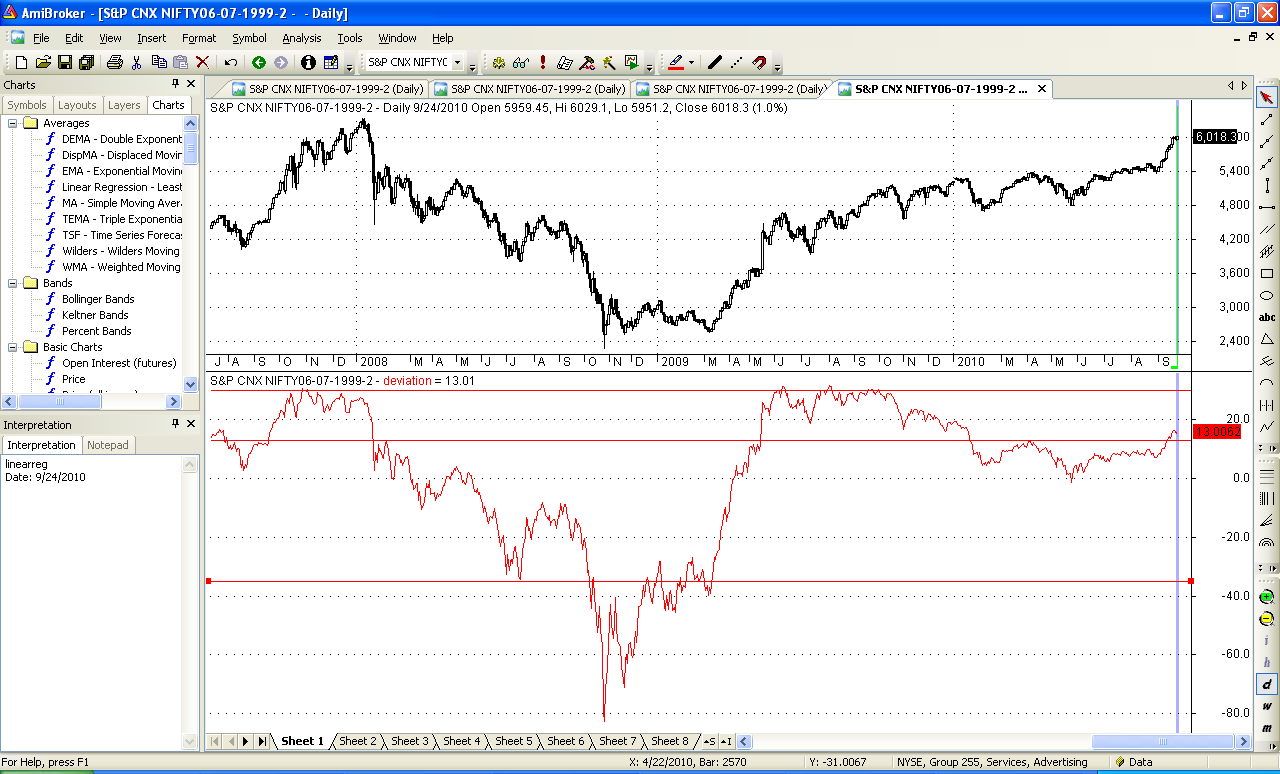Collapse the Averages tree folder
This screenshot has width=1280, height=774.
(13, 123)
